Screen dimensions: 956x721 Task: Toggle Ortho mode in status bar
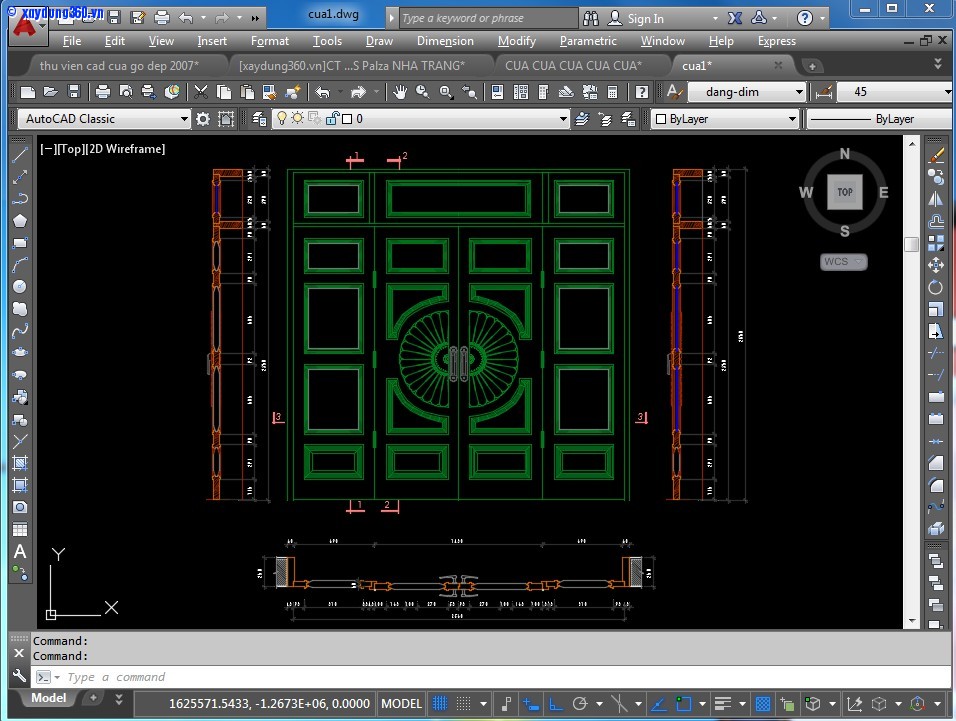(555, 704)
